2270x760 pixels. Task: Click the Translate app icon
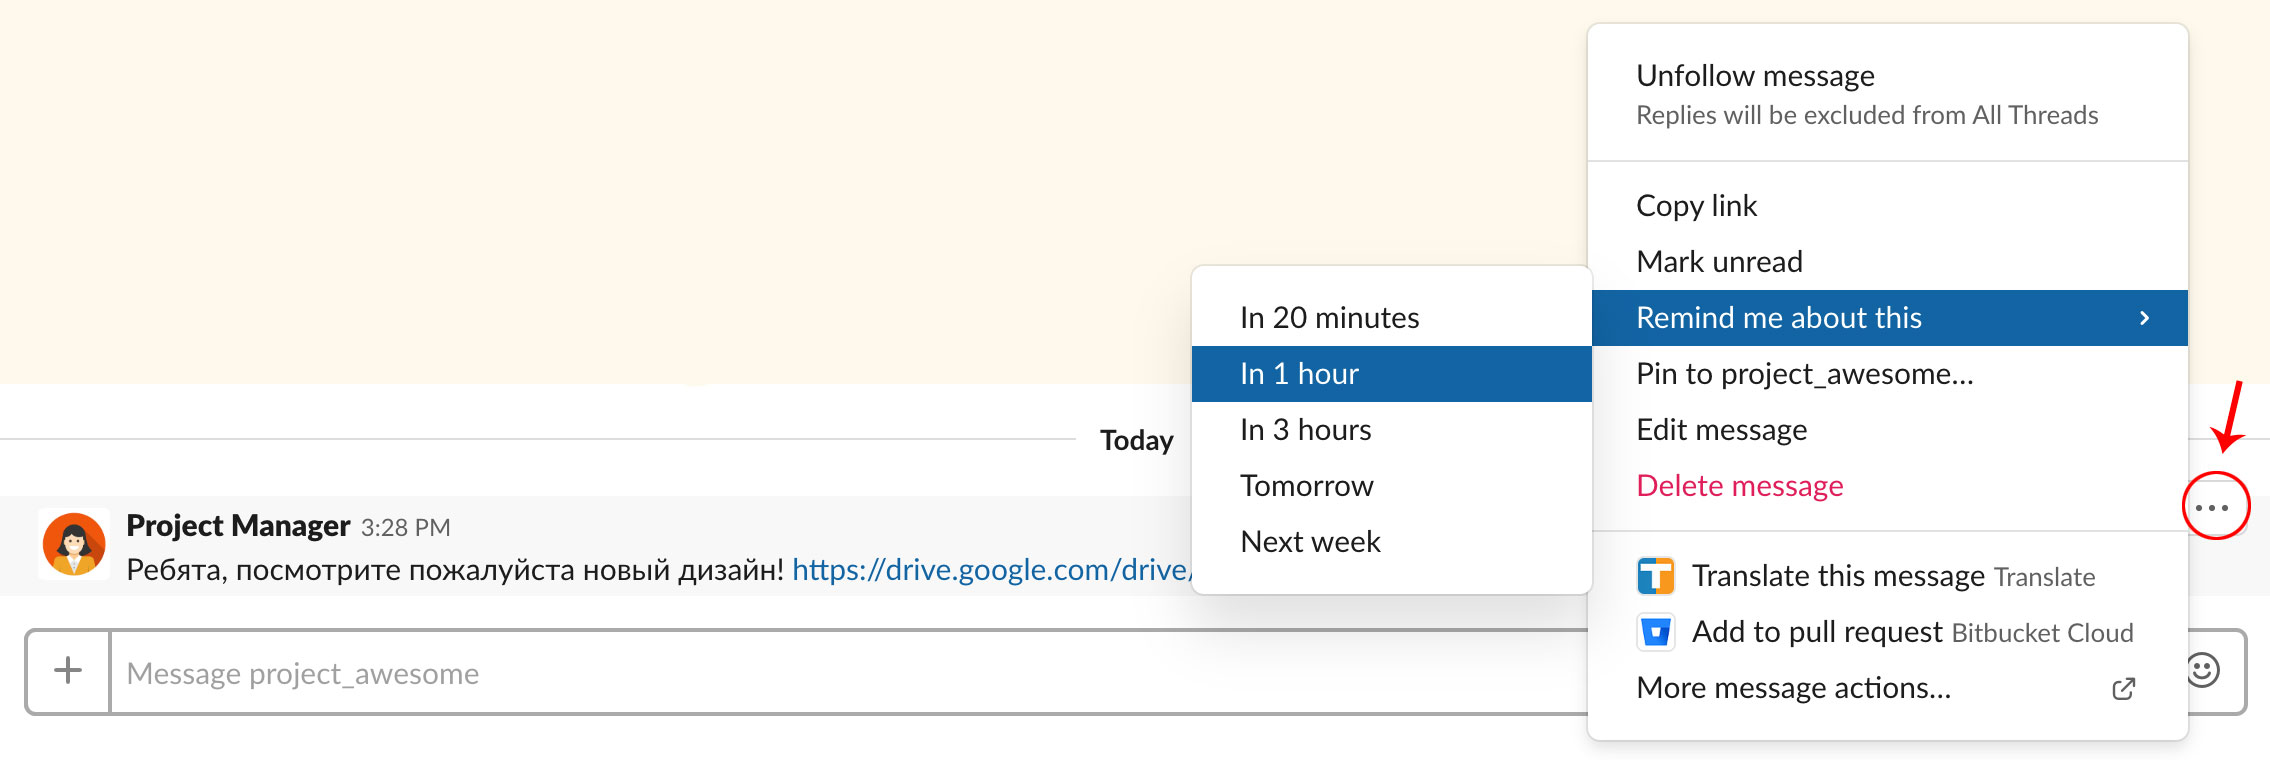tap(1655, 576)
